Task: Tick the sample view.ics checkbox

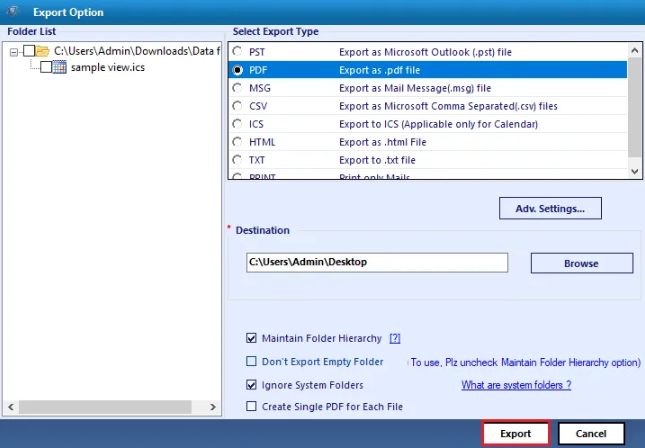Action: click(45, 67)
